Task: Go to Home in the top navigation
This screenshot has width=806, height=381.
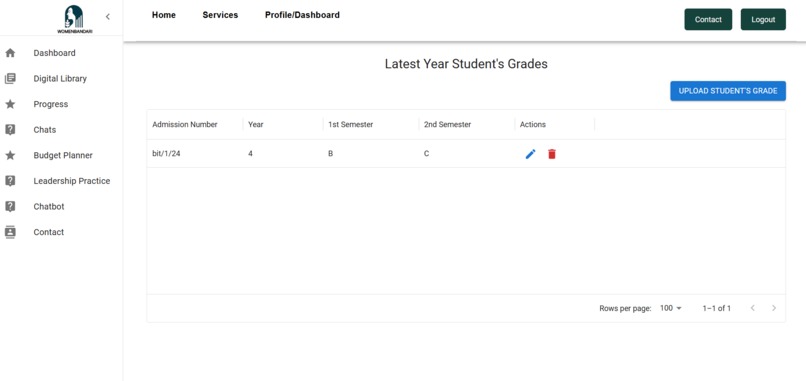Action: pyautogui.click(x=163, y=15)
